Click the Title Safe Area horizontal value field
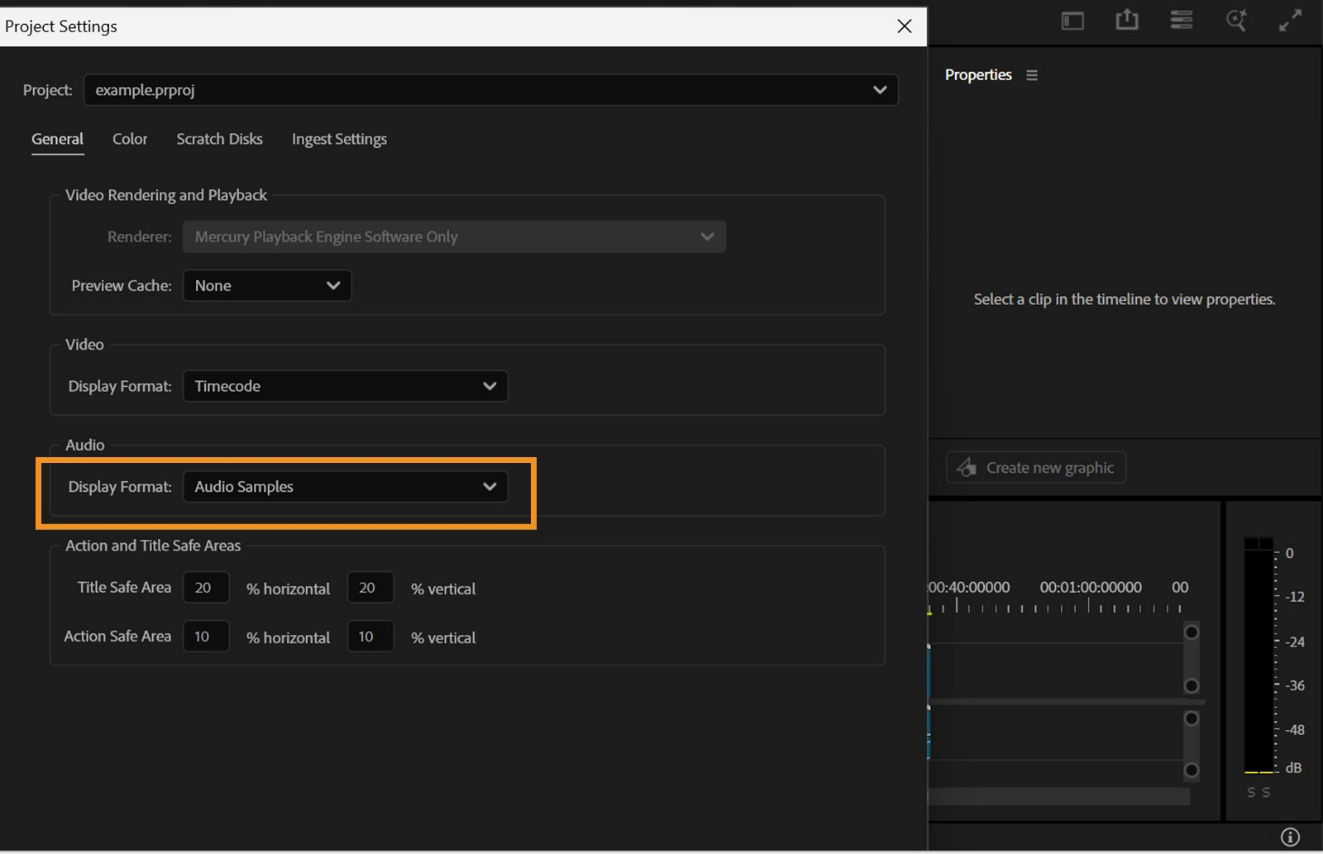Image resolution: width=1323 pixels, height=854 pixels. coord(206,587)
